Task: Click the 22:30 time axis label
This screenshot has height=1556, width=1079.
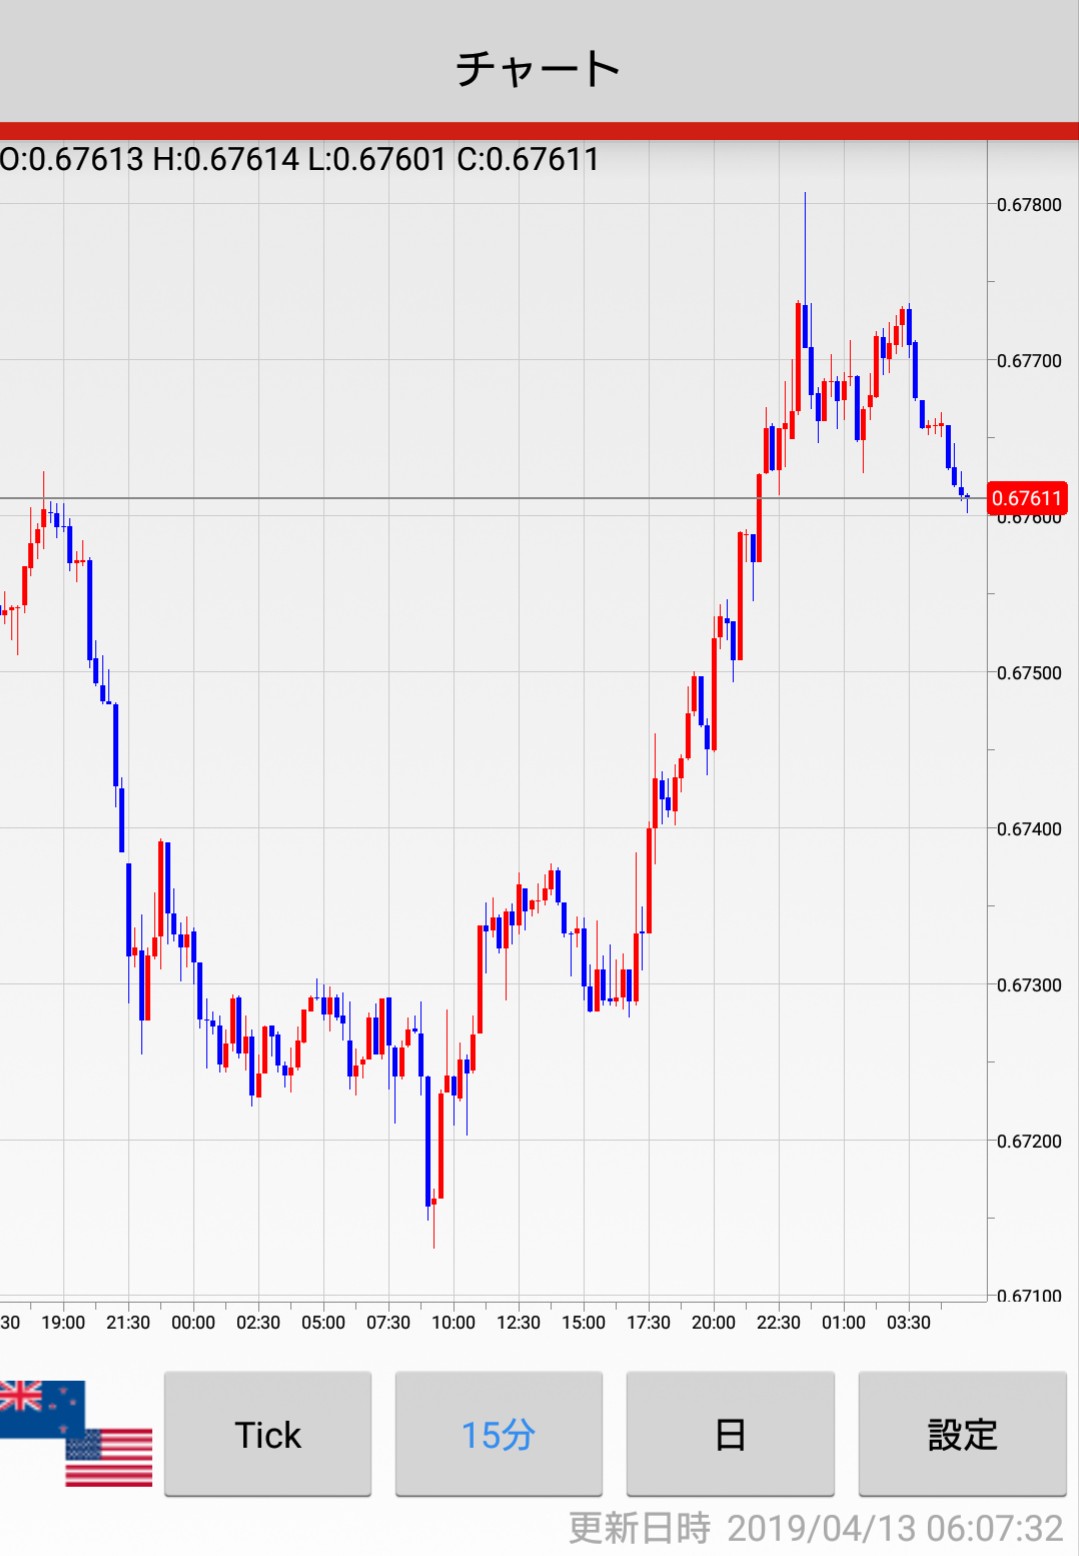Action: click(x=778, y=1322)
